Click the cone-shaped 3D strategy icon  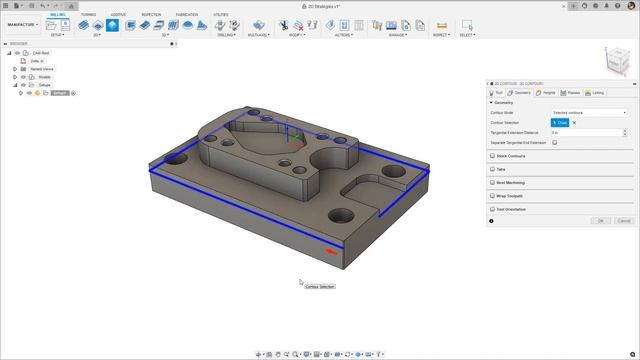click(x=202, y=25)
